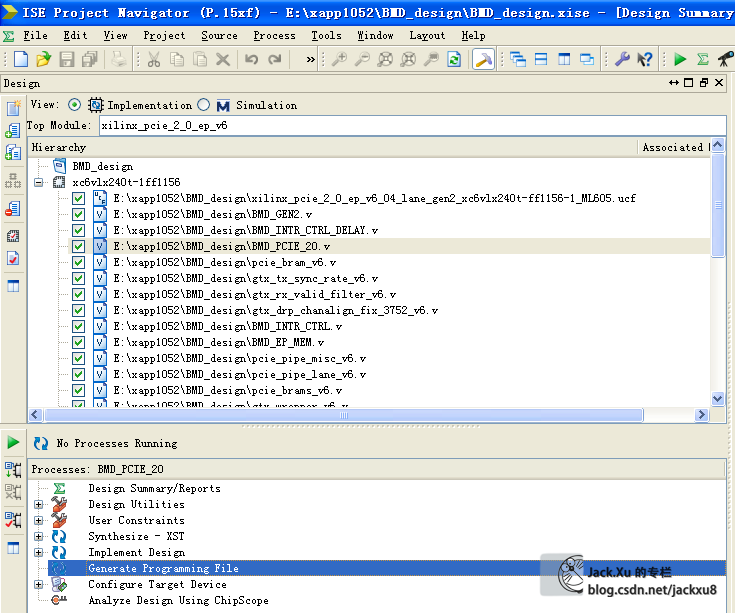The image size is (735, 613).
Task: Click the Hierarchy column header
Action: 332,147
